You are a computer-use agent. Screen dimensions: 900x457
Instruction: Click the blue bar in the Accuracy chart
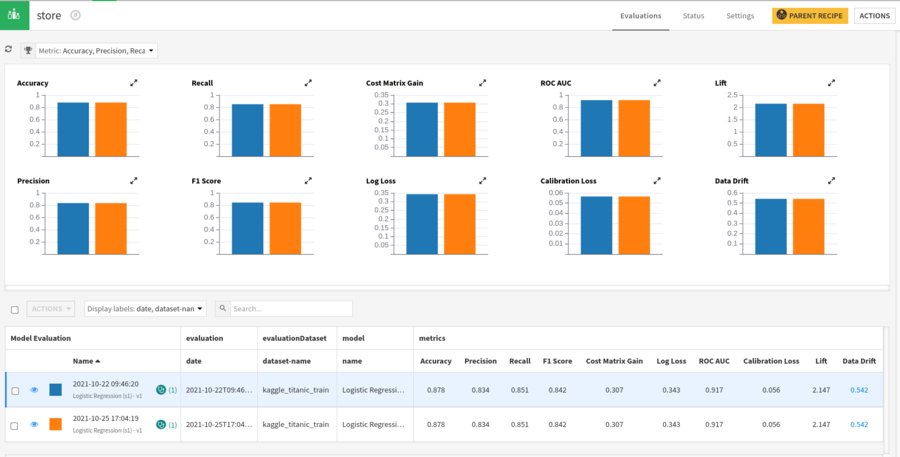tap(73, 129)
